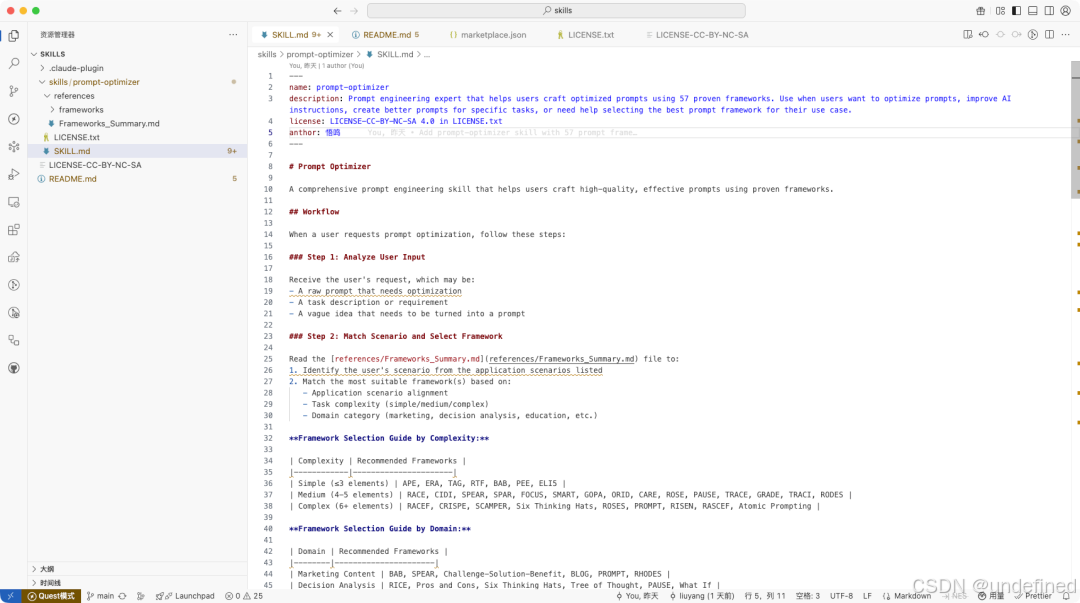
Task: Split the editor to the right
Action: pos(1049,34)
